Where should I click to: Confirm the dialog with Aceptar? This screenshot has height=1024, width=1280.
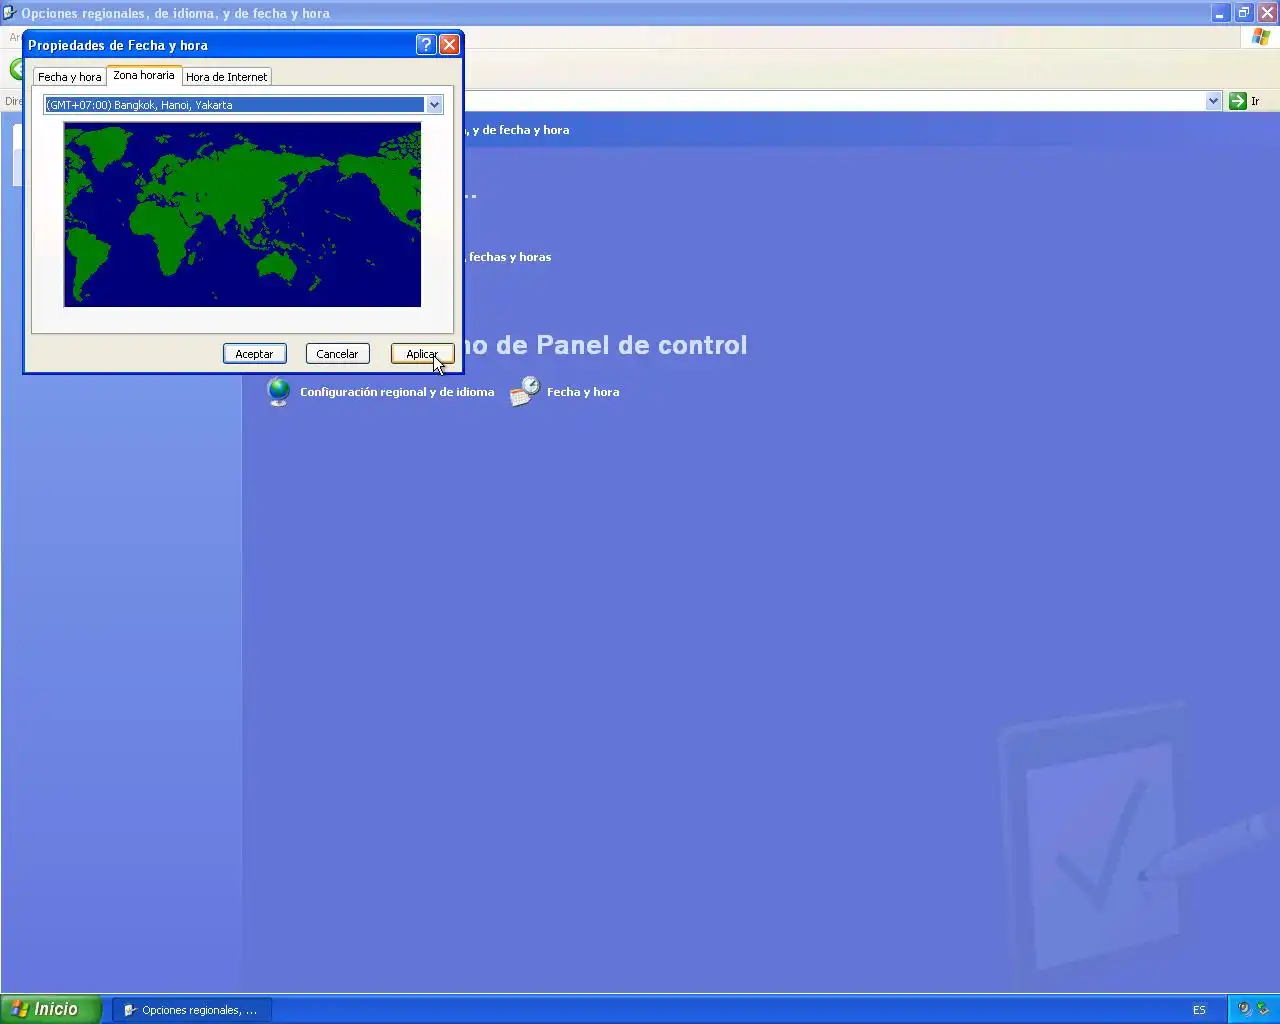coord(254,354)
